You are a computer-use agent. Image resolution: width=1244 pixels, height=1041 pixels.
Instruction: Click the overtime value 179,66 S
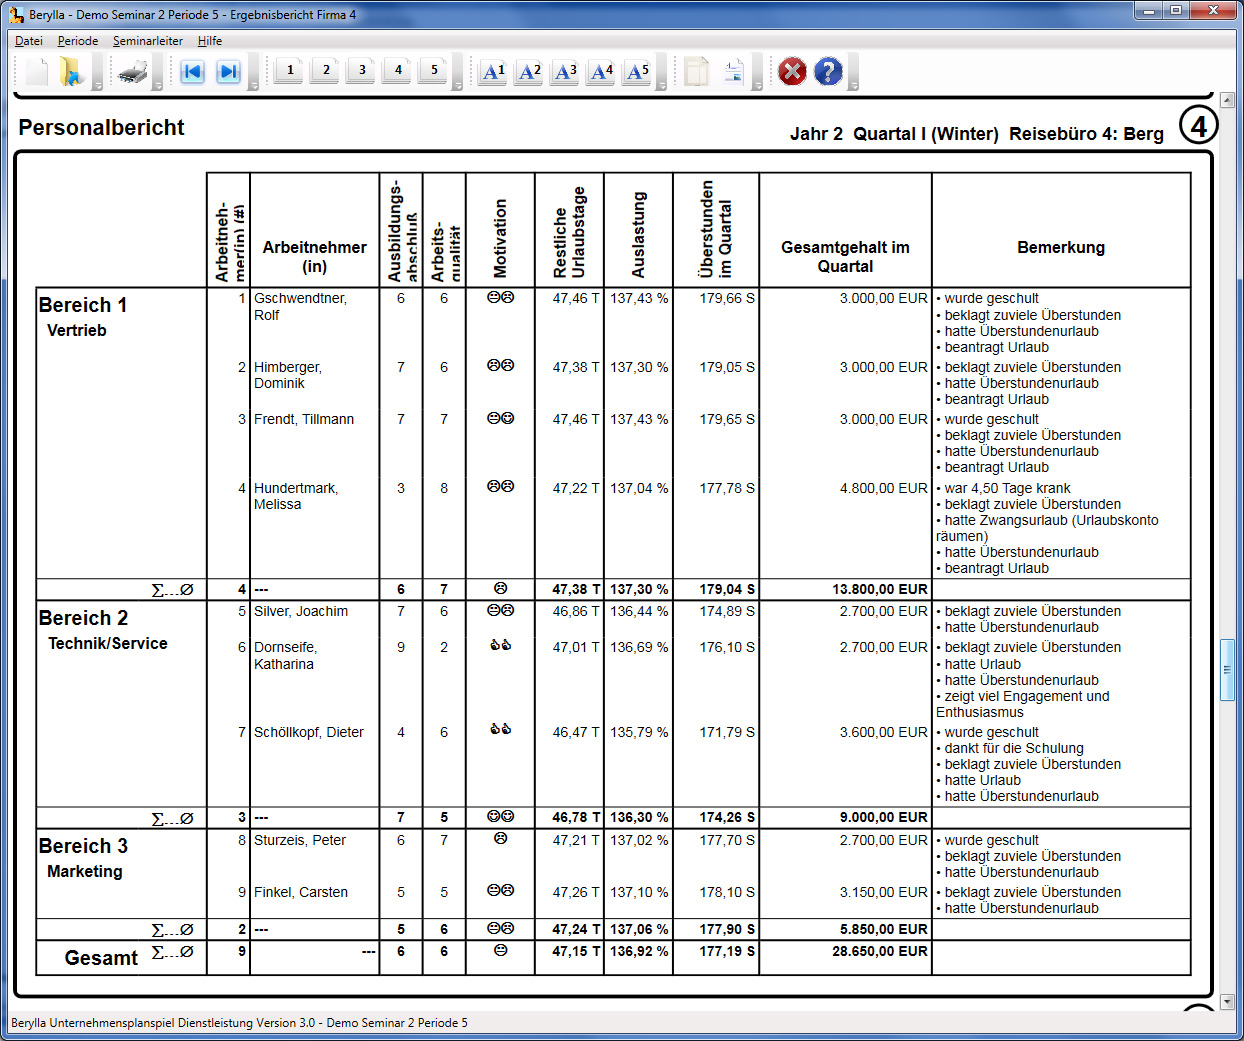click(x=727, y=298)
